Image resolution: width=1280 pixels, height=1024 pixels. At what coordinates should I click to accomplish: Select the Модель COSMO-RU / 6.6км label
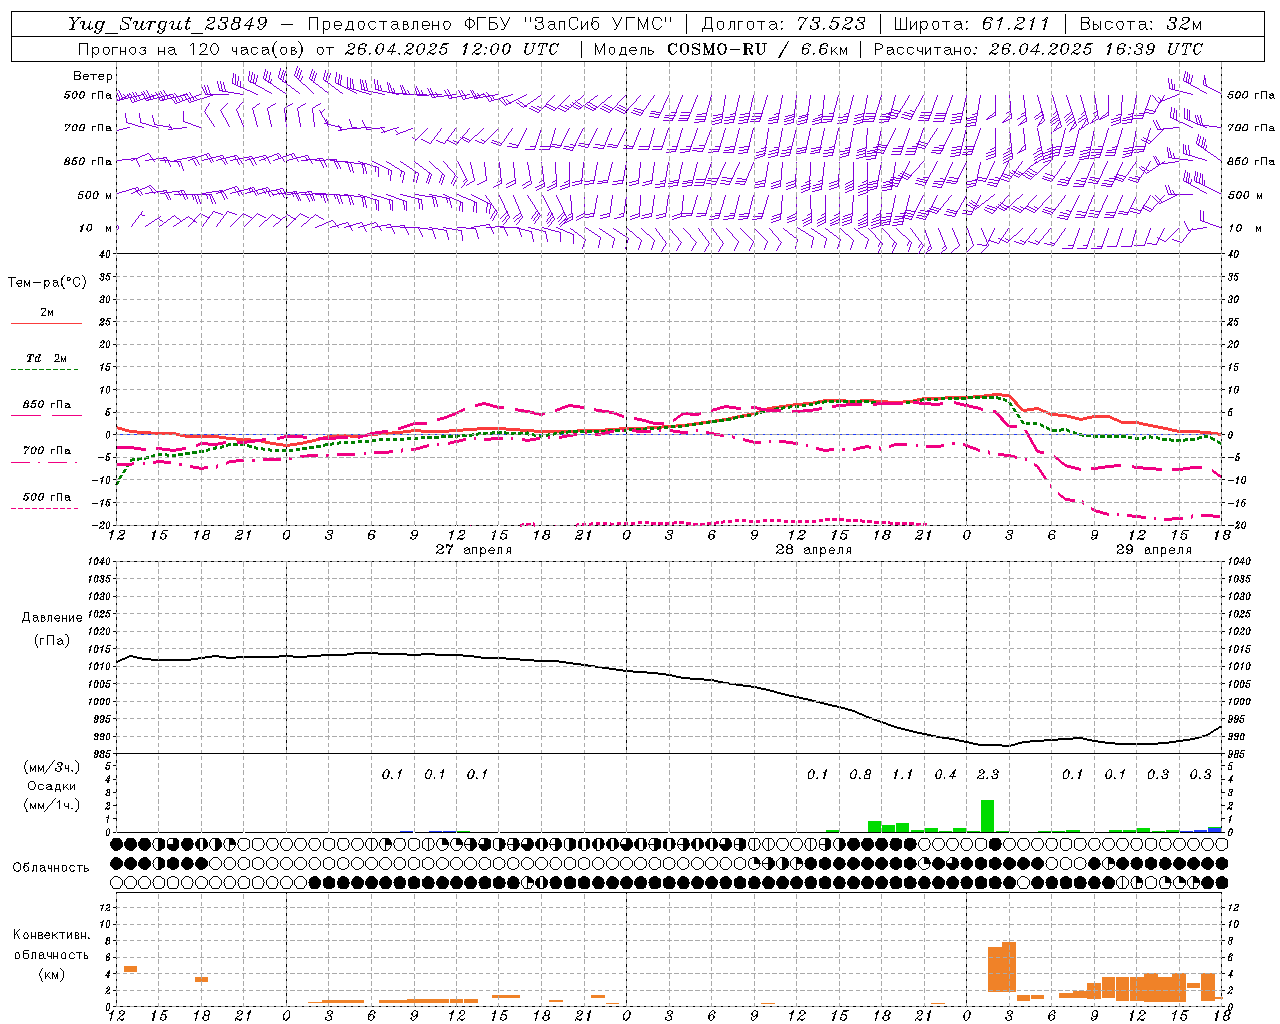tap(720, 49)
